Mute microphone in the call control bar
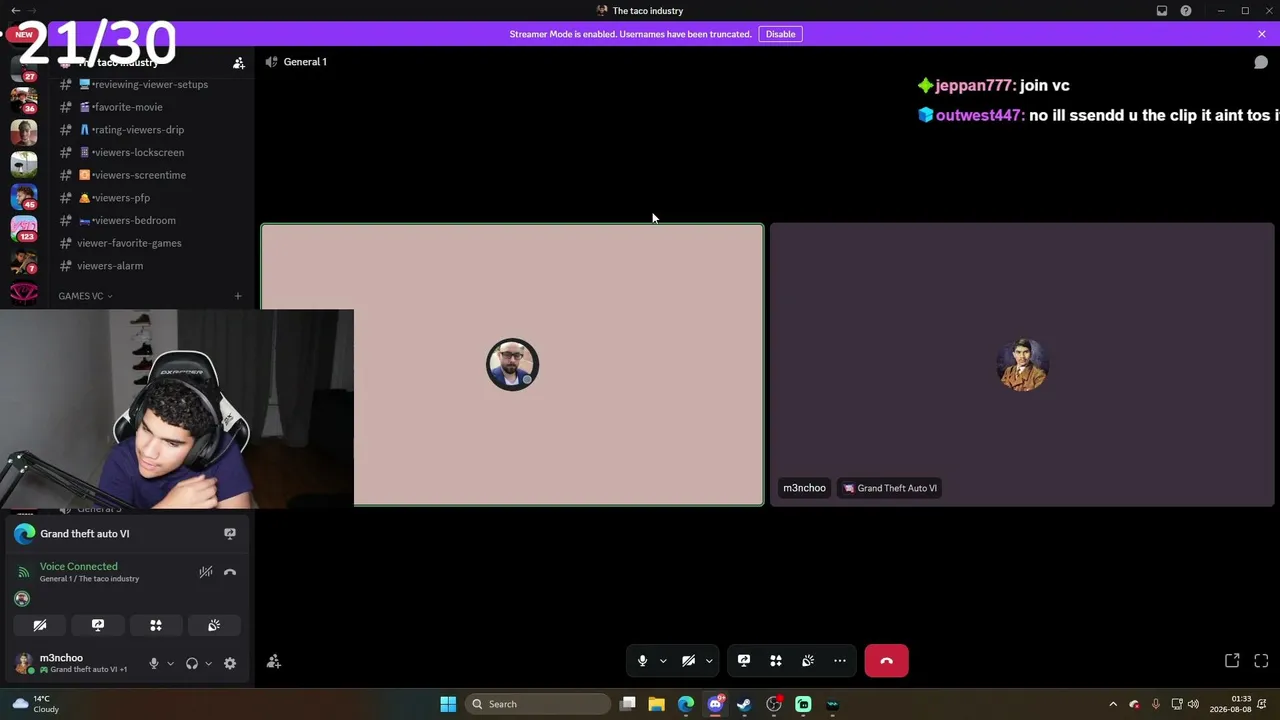This screenshot has width=1280, height=720. click(x=642, y=661)
